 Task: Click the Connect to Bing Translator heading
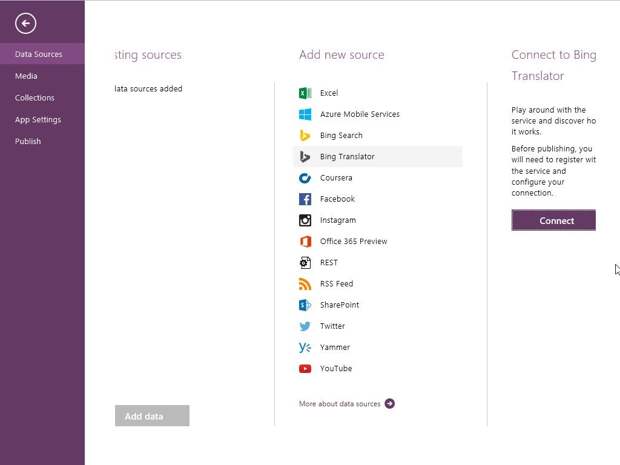[554, 65]
